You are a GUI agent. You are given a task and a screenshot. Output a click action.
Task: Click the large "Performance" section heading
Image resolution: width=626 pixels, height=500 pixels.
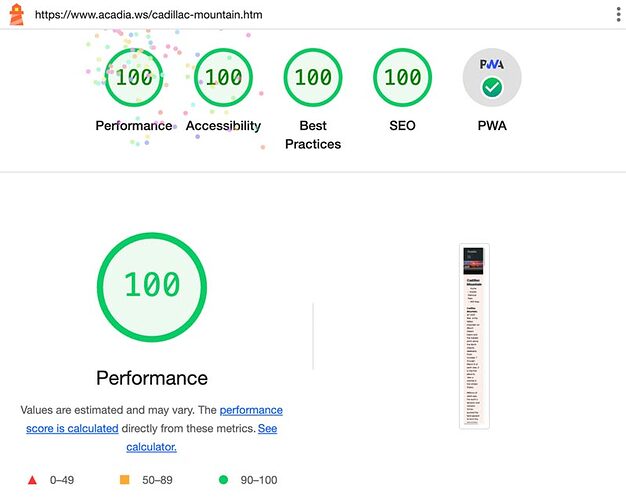click(152, 378)
